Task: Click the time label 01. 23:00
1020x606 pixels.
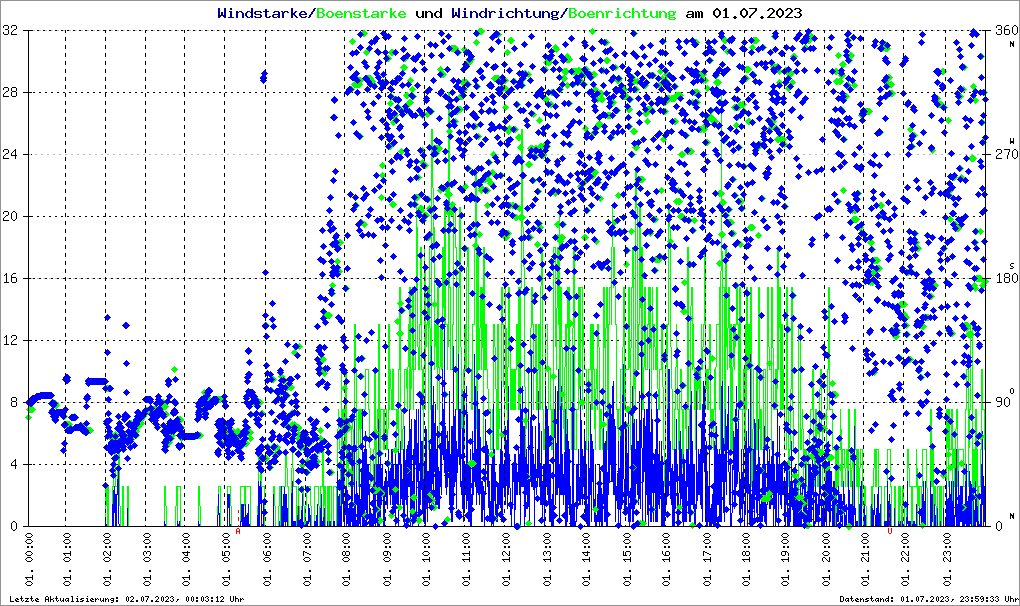Action: pos(945,559)
